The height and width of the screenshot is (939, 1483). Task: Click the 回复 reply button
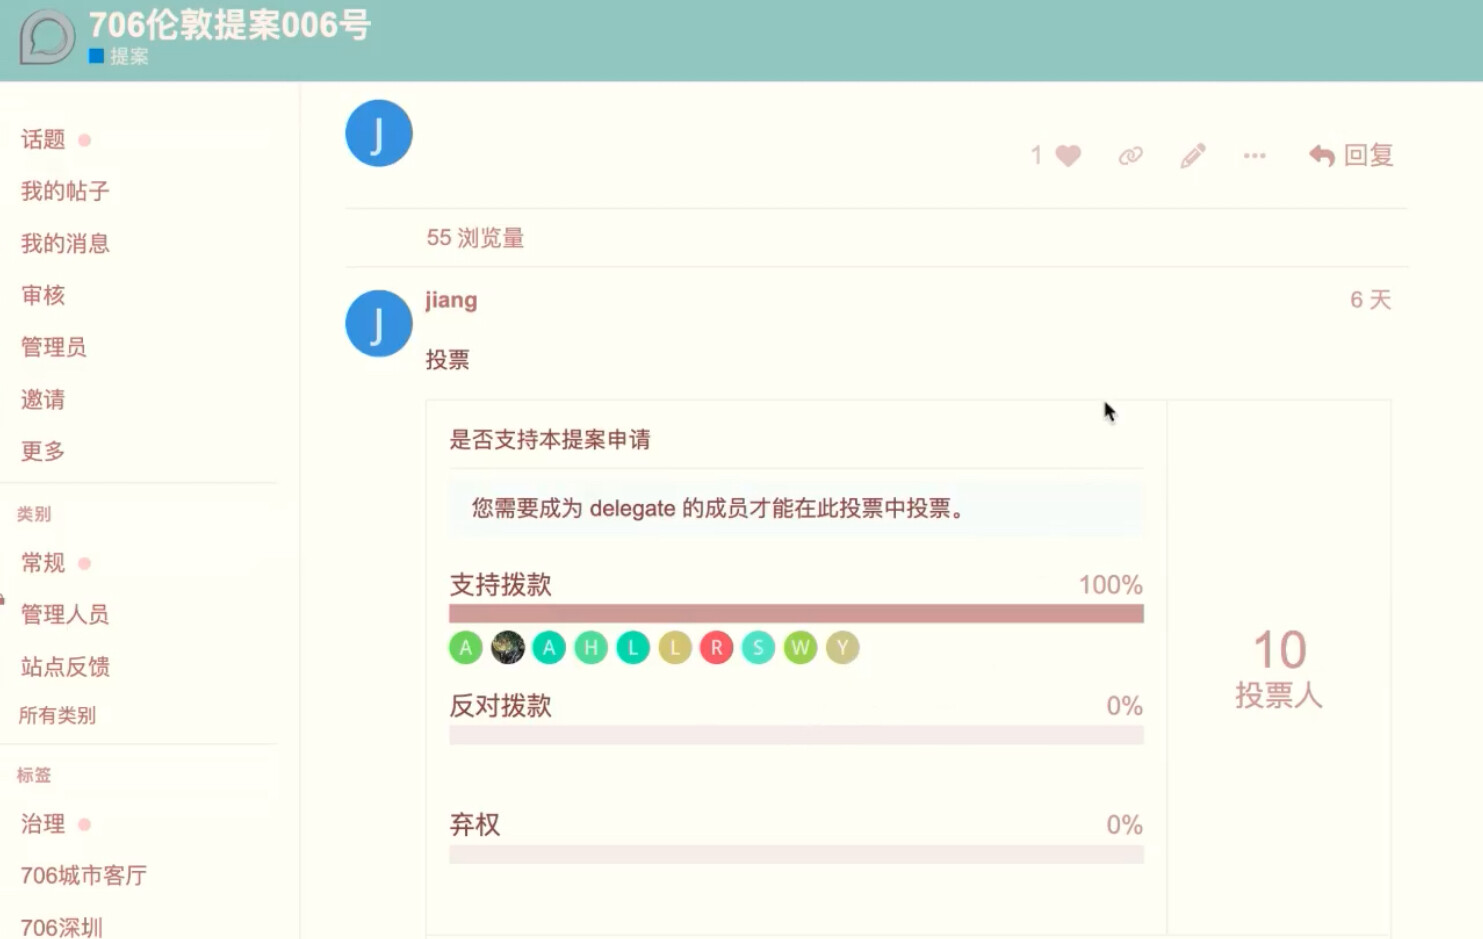[1351, 155]
